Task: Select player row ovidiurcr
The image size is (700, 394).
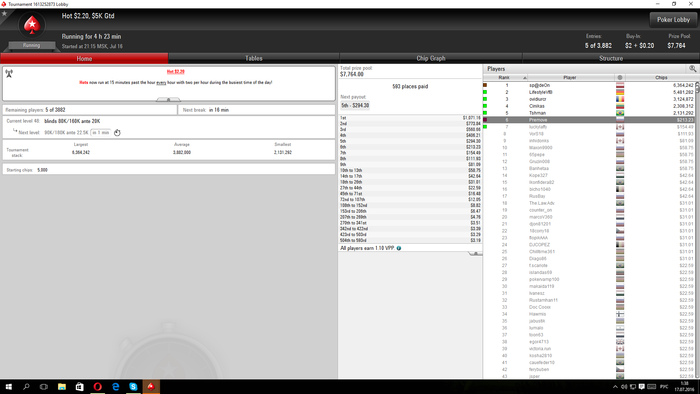Action: tap(589, 99)
